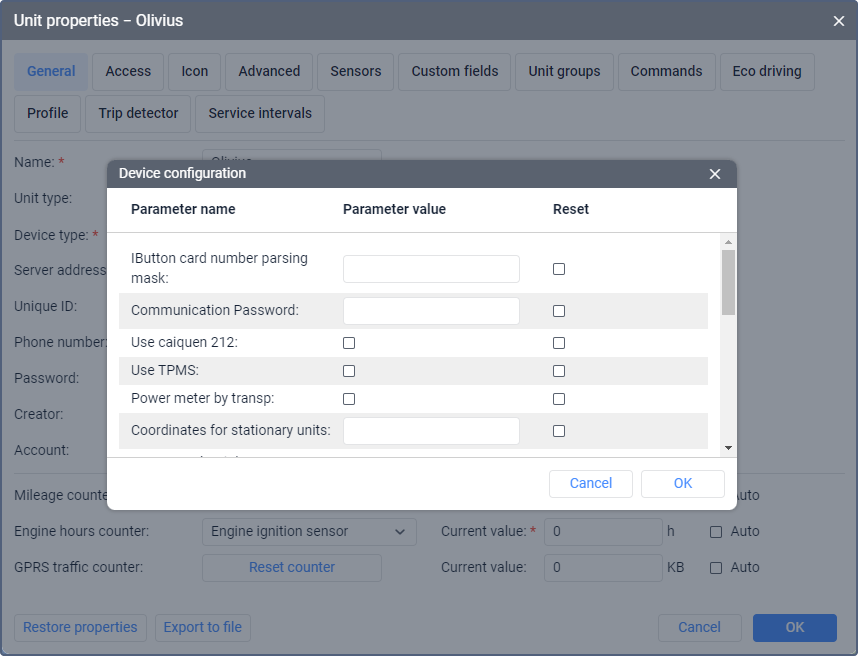Viewport: 858px width, 656px height.
Task: Open the Eco driving tab
Action: point(766,72)
